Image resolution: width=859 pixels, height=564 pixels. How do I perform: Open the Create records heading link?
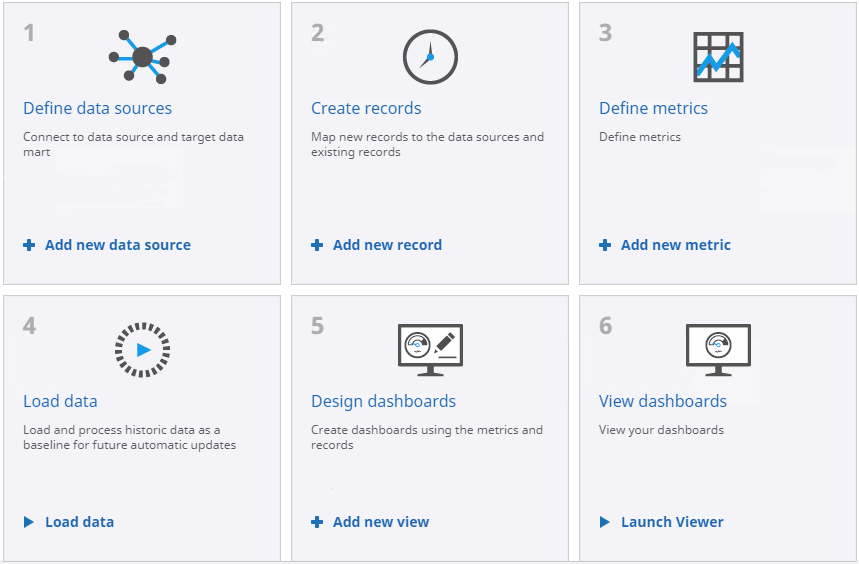(366, 108)
